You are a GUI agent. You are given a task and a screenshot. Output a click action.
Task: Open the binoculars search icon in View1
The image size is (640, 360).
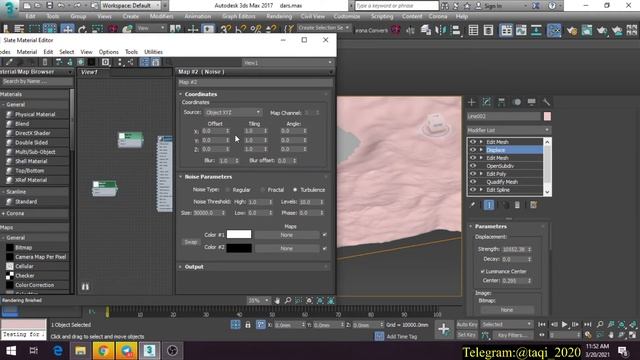(85, 287)
